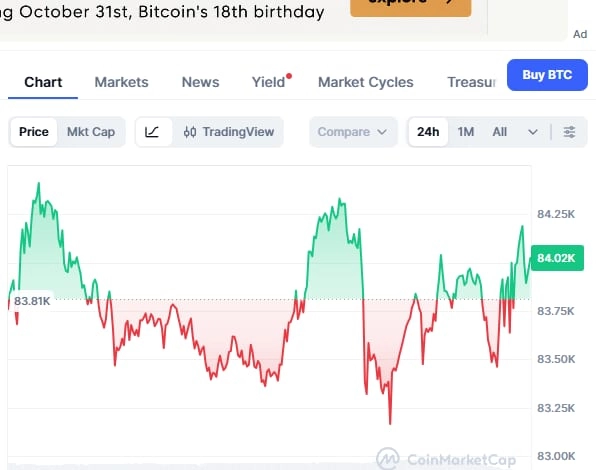Click the 84.02K current price label

[x=557, y=258]
